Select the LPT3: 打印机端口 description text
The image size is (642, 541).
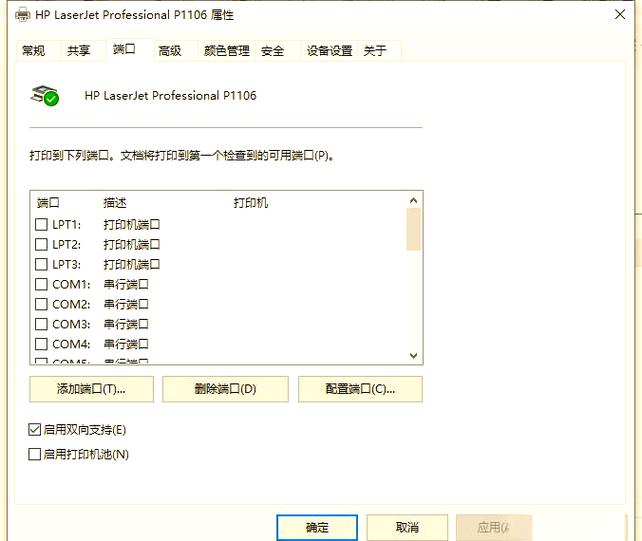131,264
